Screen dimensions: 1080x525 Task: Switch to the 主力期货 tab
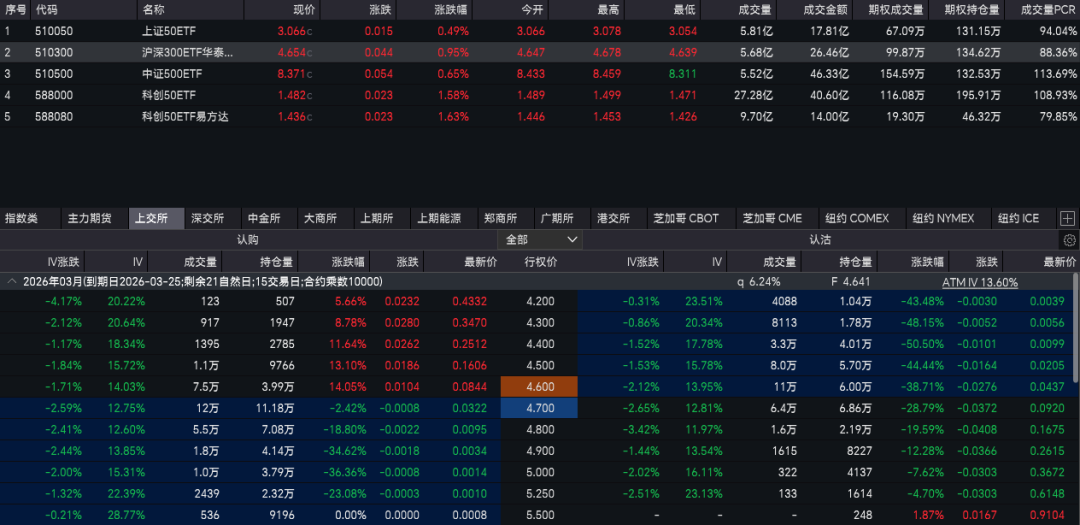point(89,218)
